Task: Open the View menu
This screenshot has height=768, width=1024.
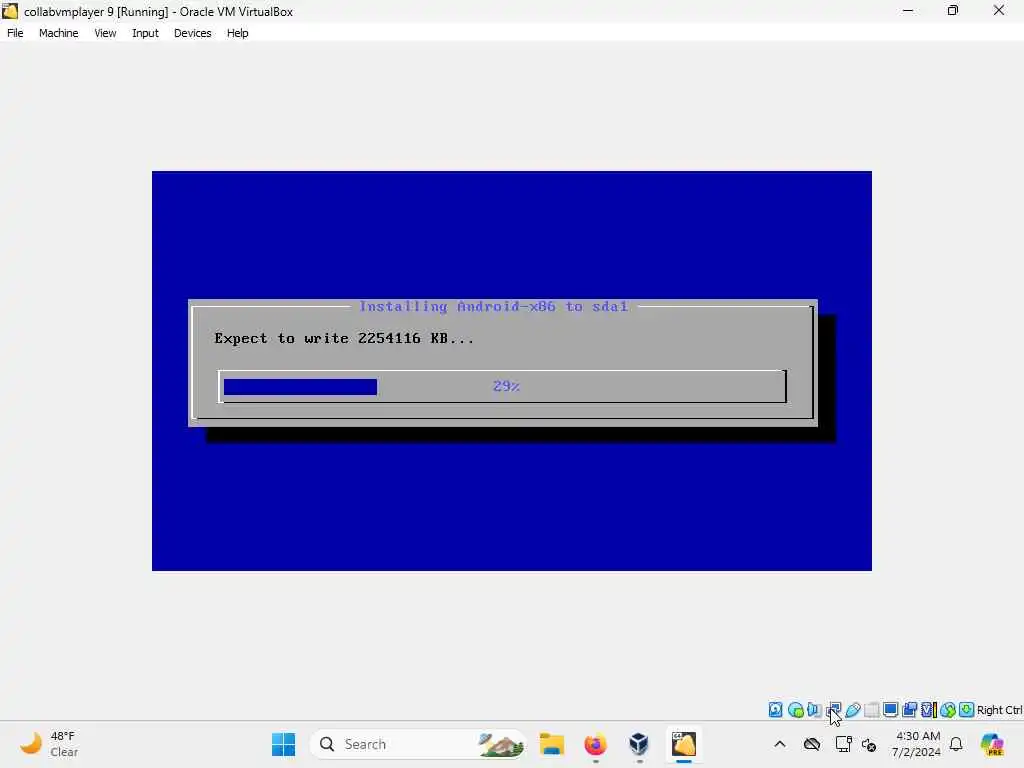Action: click(105, 33)
